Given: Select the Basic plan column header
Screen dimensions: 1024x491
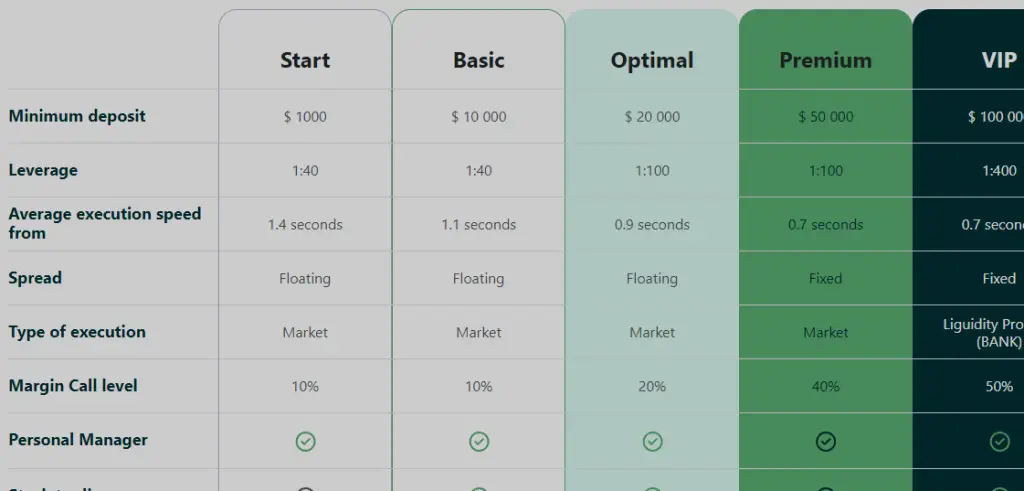Looking at the screenshot, I should point(479,60).
